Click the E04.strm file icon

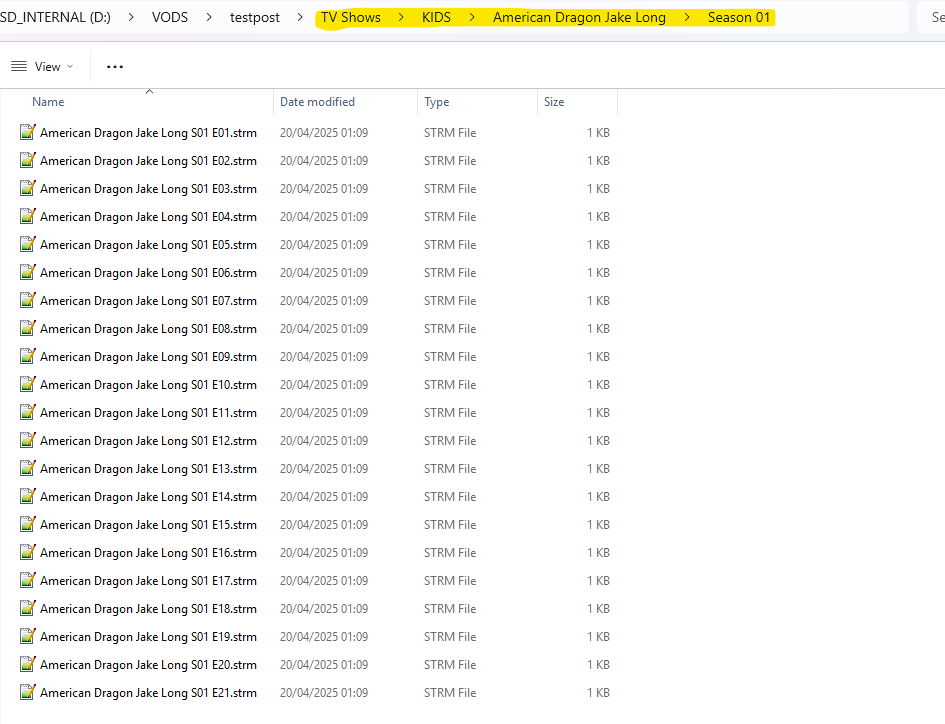[27, 216]
